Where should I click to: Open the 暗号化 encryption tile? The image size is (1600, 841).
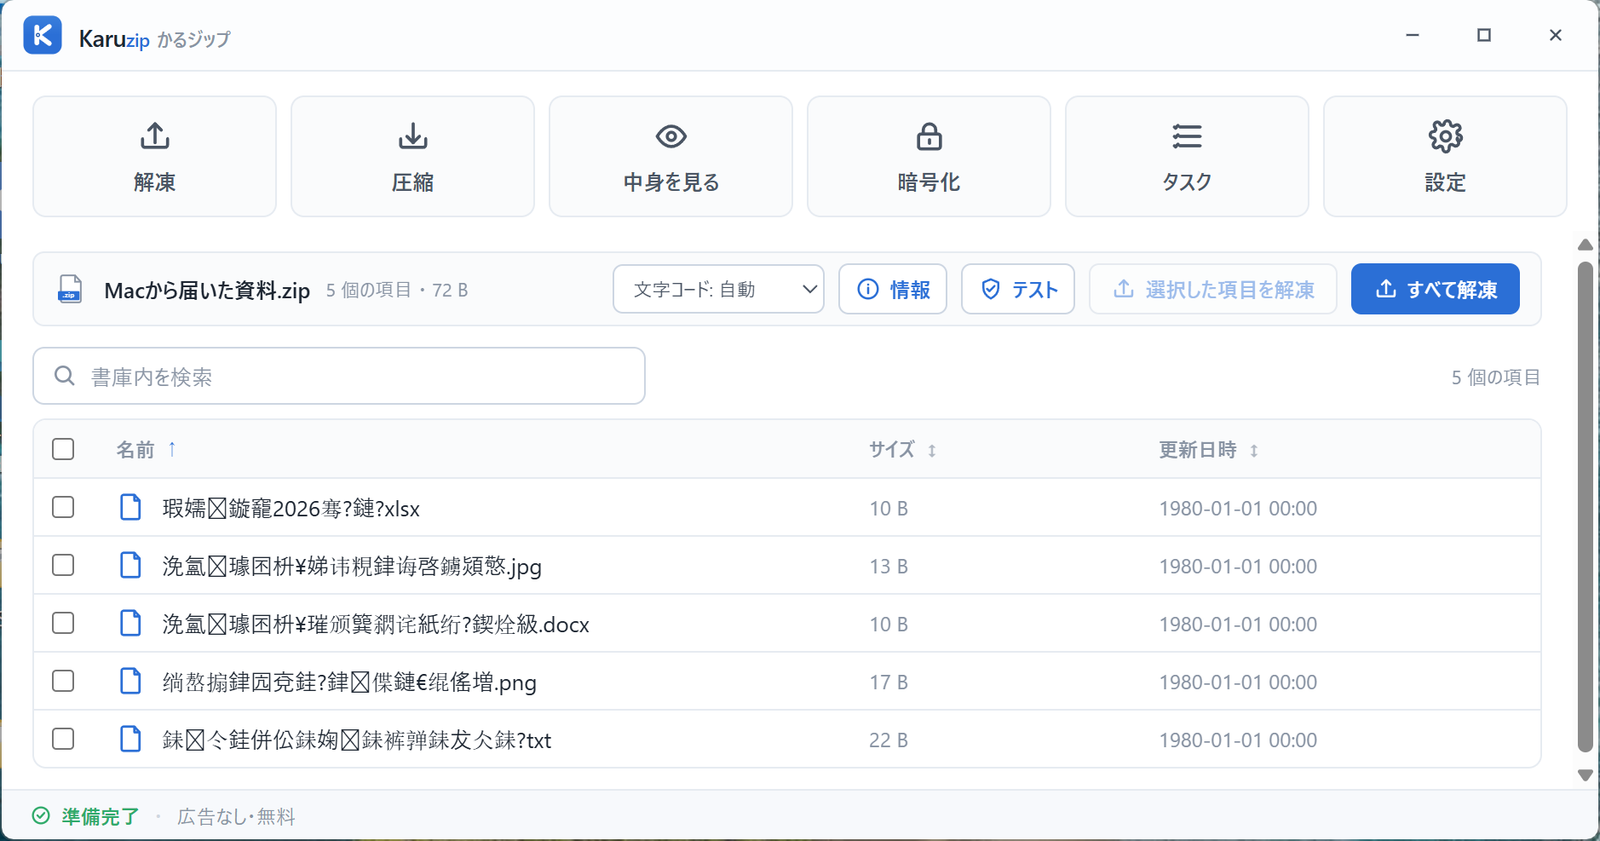tap(929, 156)
